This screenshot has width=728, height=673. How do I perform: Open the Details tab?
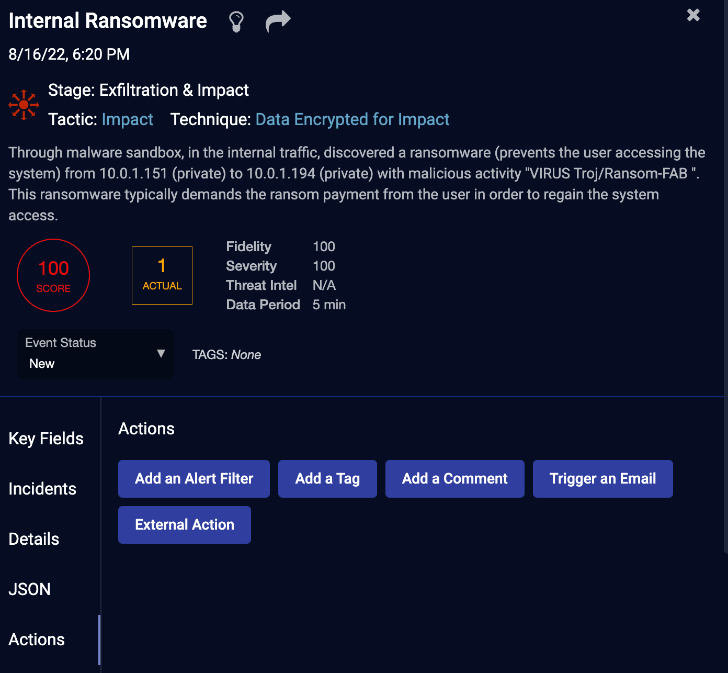tap(34, 539)
